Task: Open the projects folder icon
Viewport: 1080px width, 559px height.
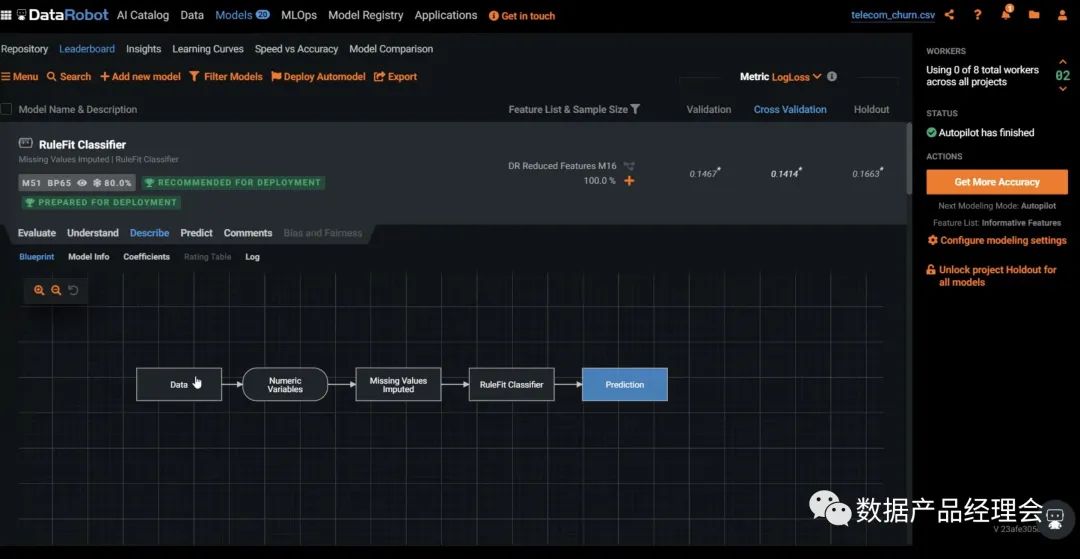Action: (x=1034, y=14)
